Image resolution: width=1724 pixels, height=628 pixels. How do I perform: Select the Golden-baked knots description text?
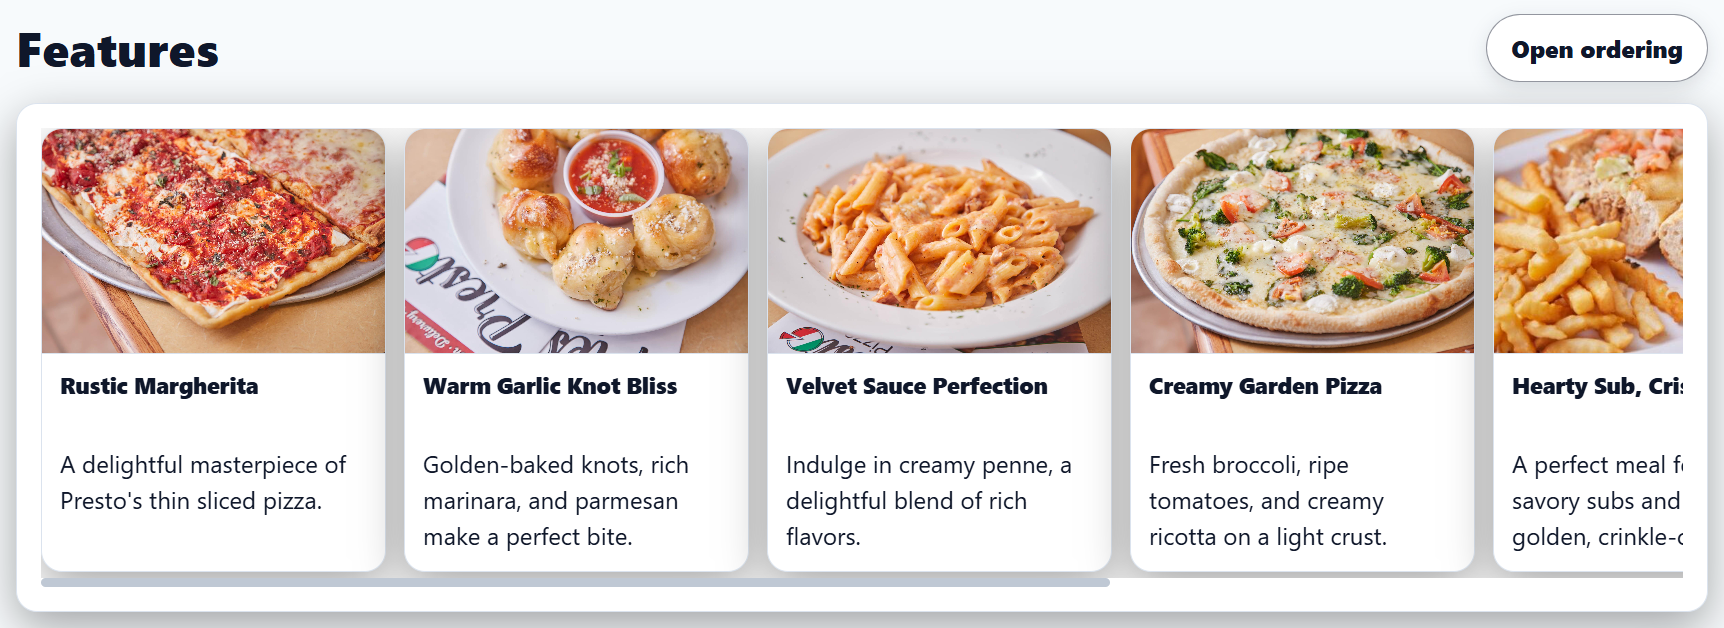tap(555, 501)
